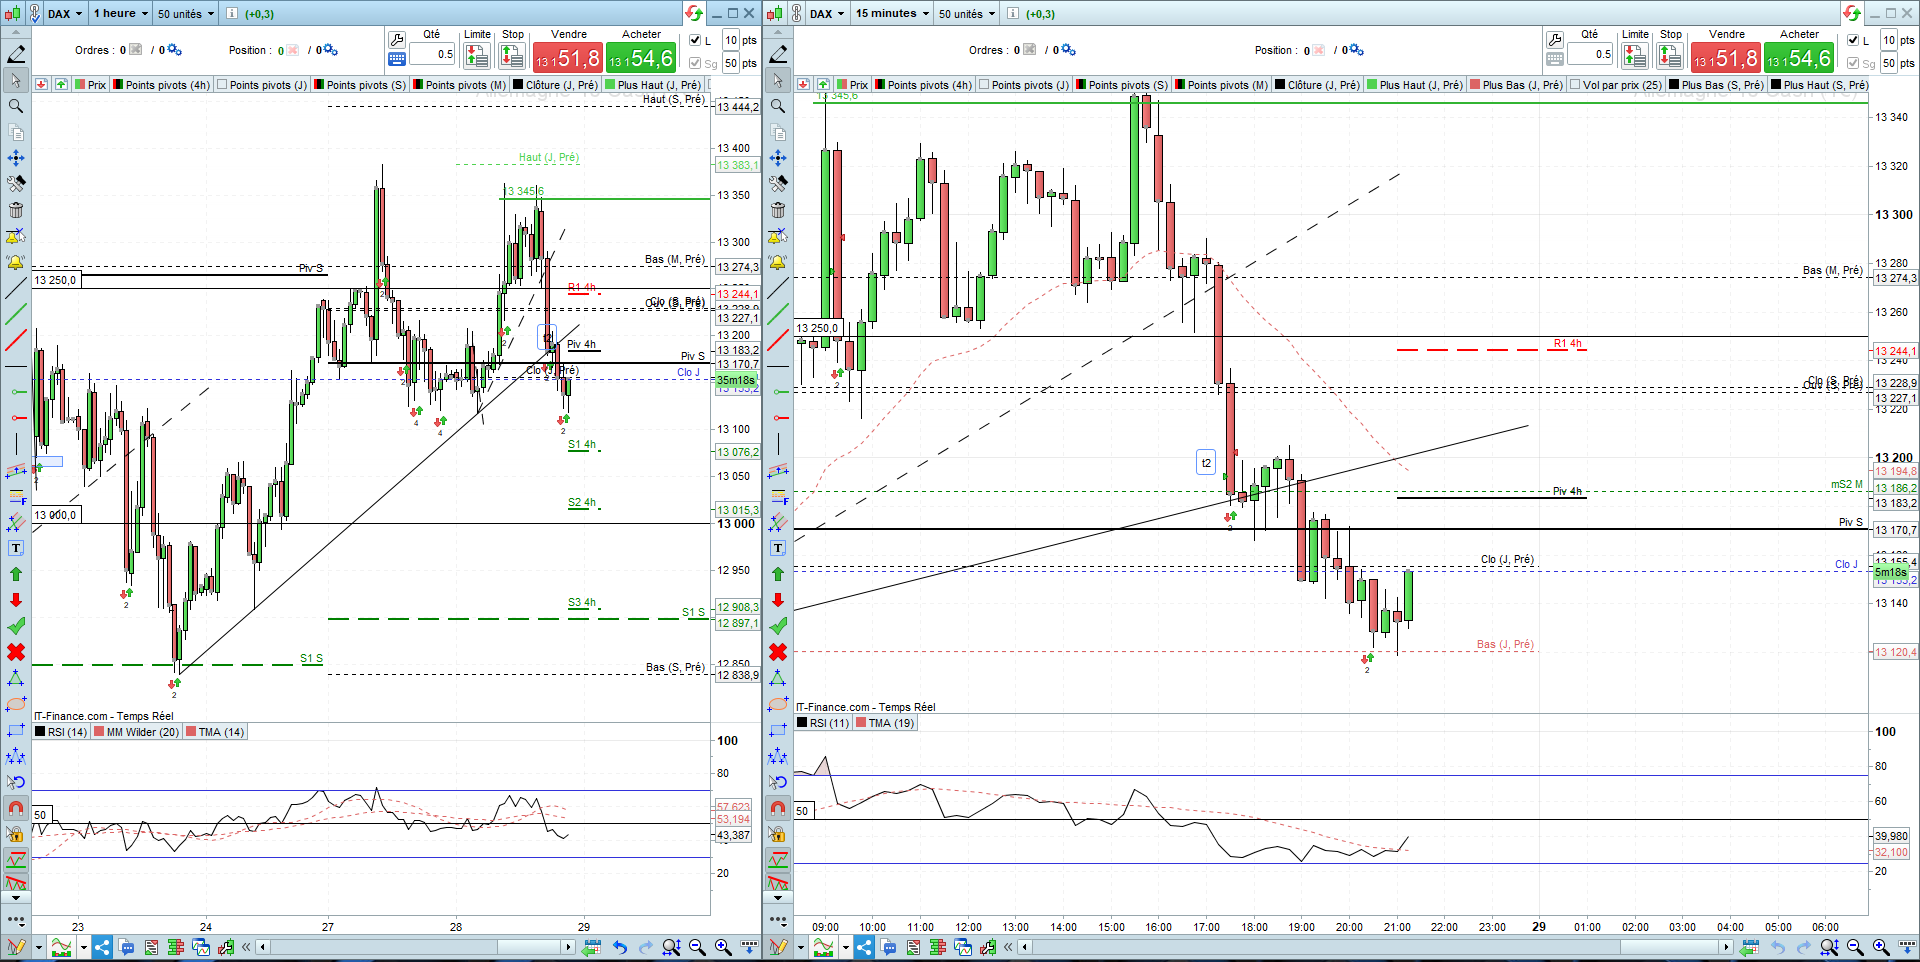The image size is (1920, 962).
Task: Click the trash delete-objects tool in left chart
Action: click(16, 210)
